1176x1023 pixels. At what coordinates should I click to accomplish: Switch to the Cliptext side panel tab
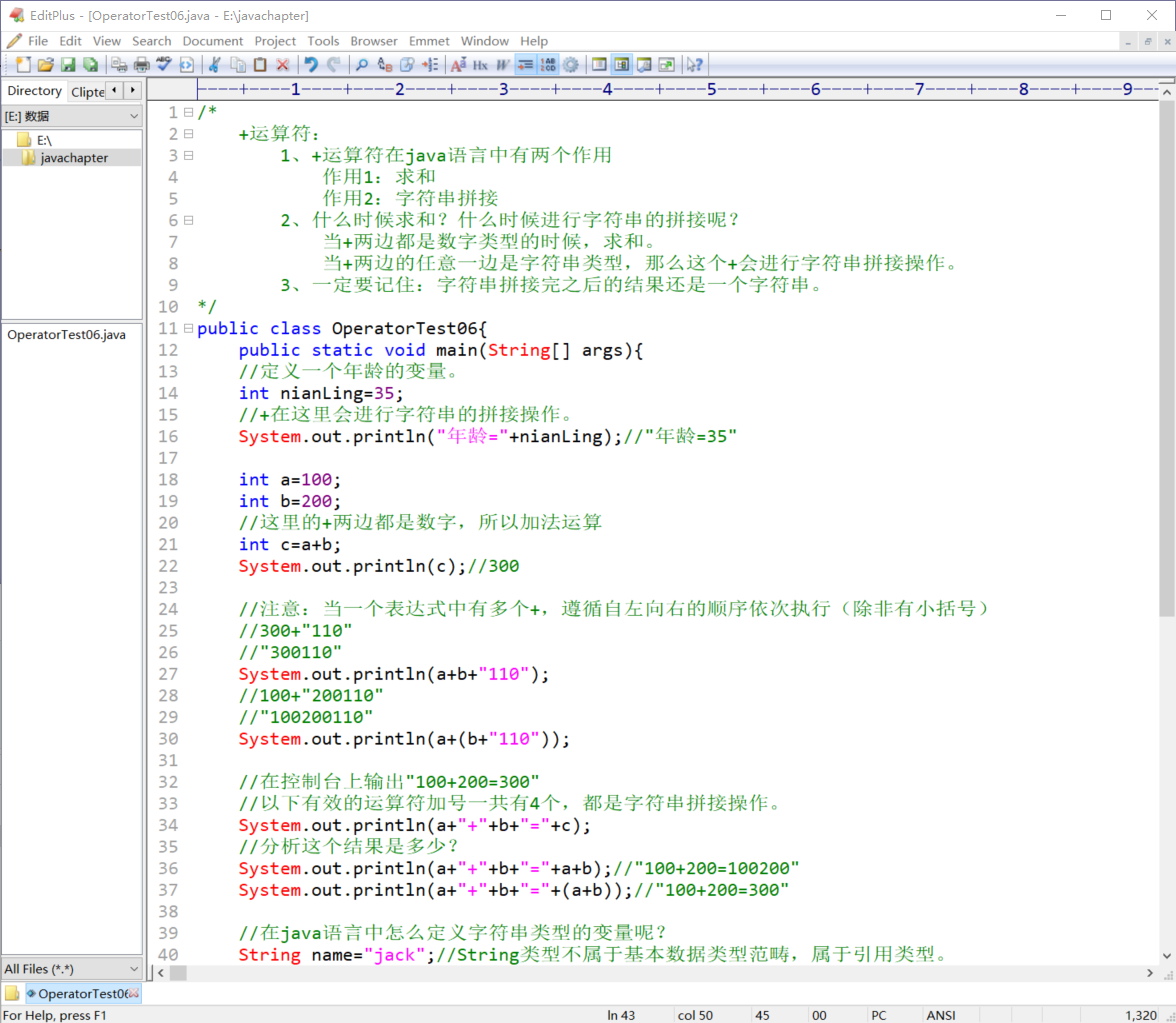pos(87,92)
